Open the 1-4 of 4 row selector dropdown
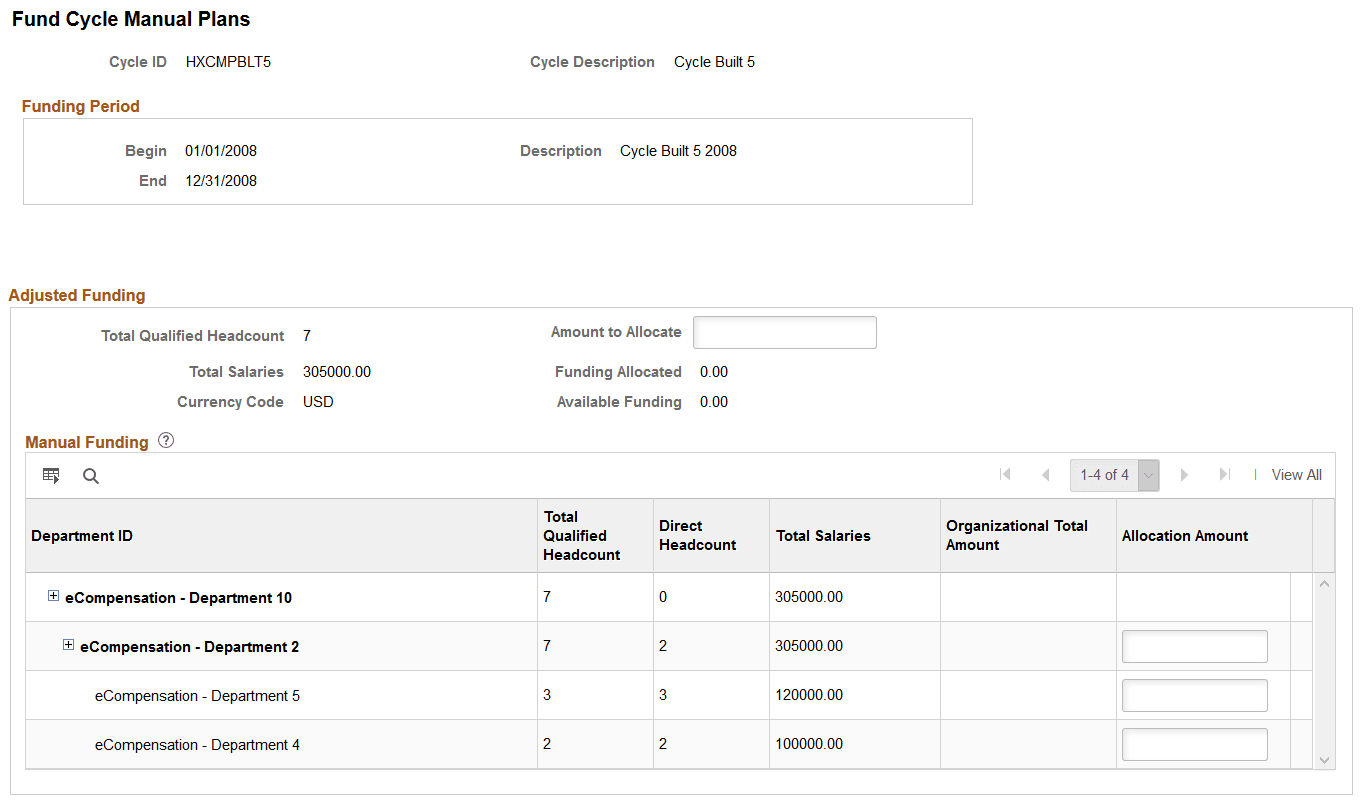Image resolution: width=1367 pixels, height=811 pixels. pos(1146,475)
